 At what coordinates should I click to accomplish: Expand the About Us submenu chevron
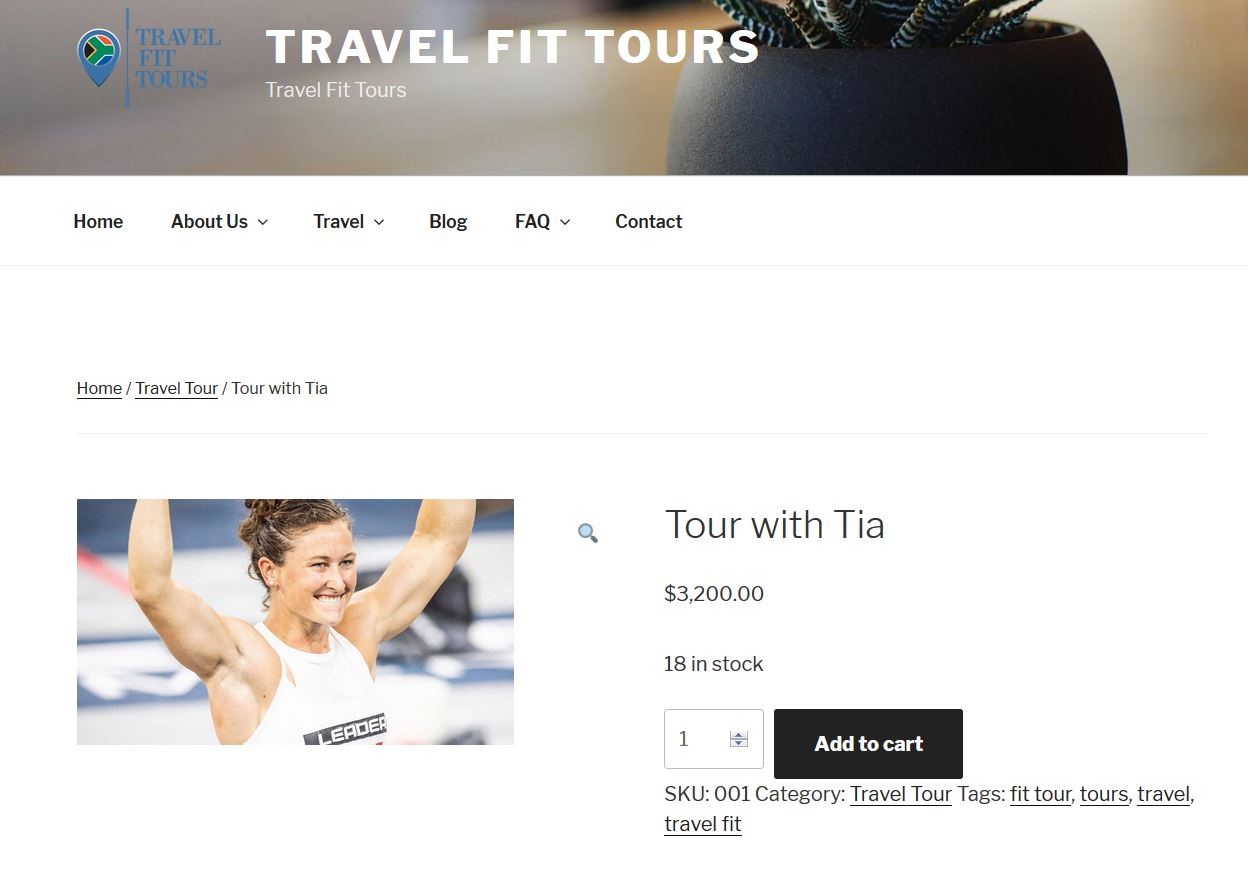pyautogui.click(x=263, y=222)
